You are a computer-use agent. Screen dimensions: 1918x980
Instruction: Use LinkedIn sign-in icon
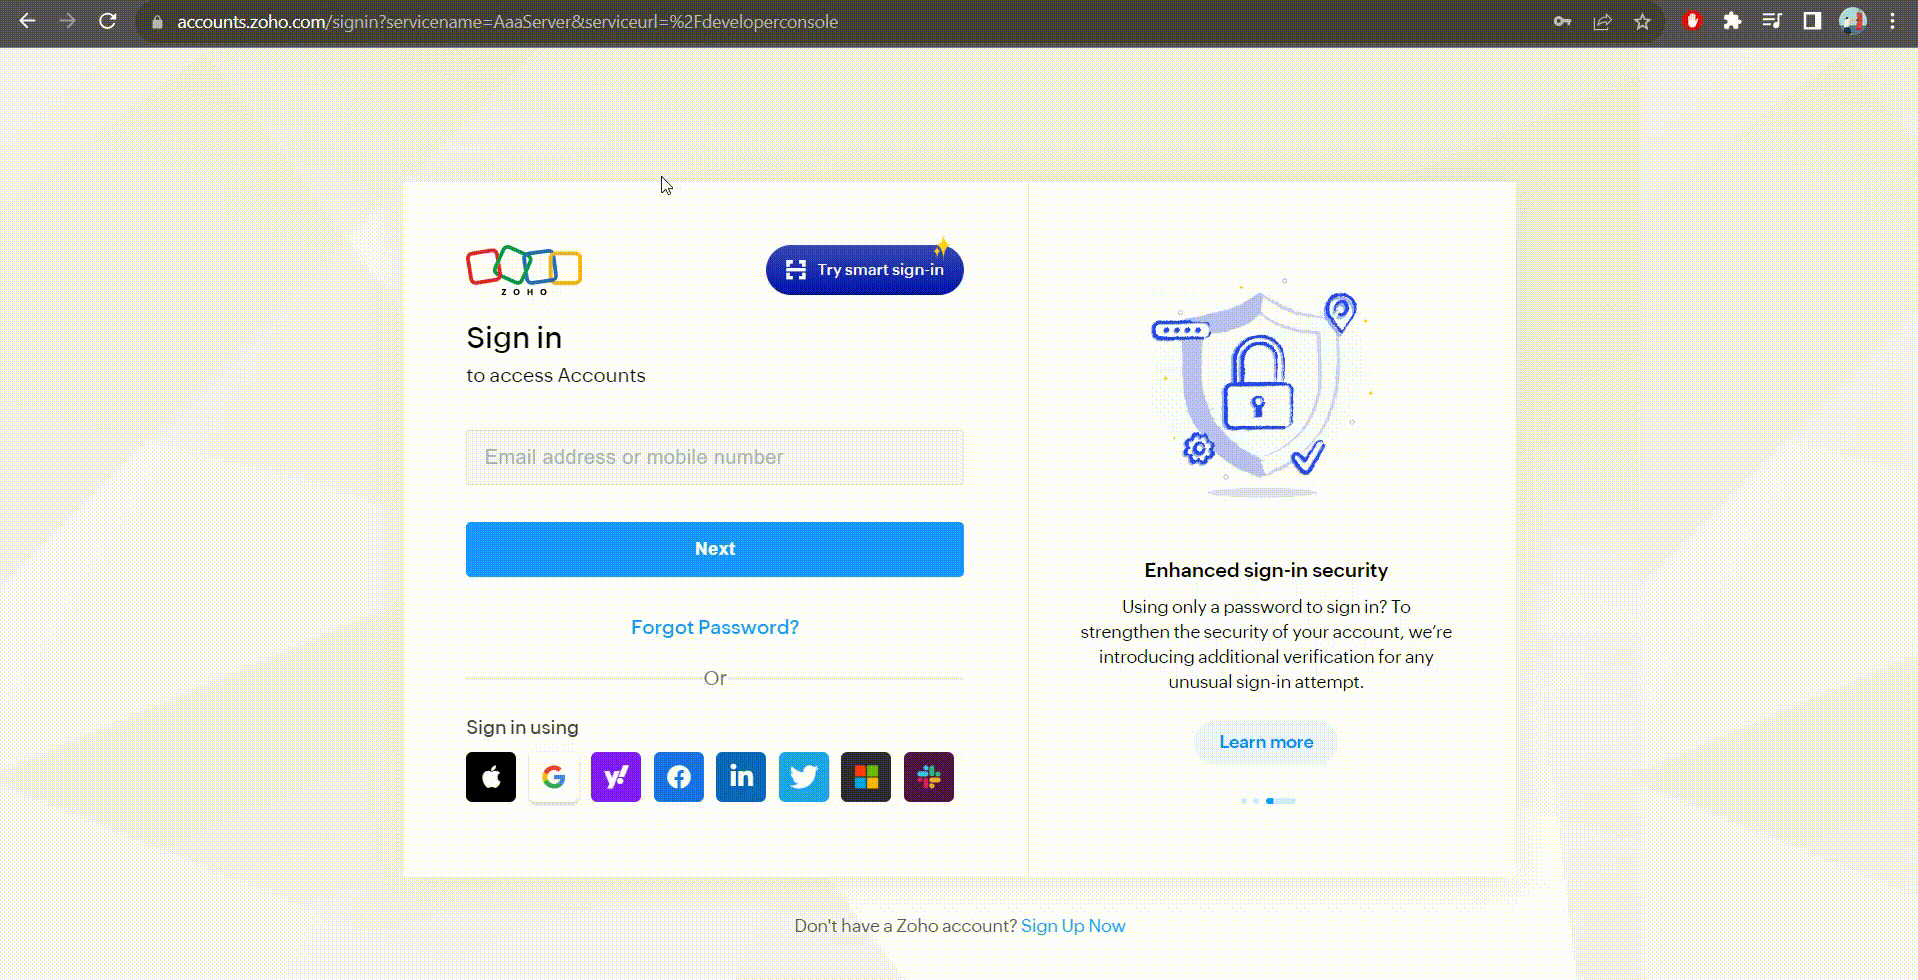741,777
